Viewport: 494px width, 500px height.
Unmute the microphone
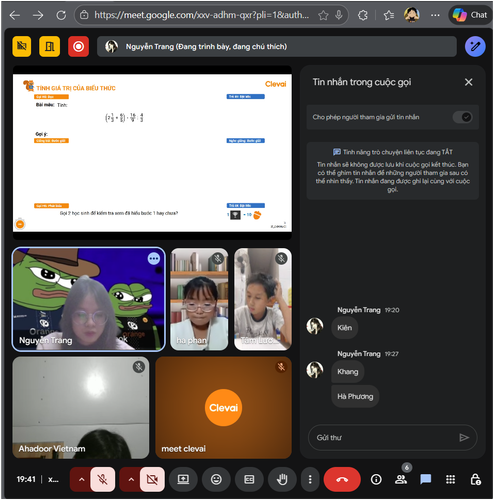(103, 479)
